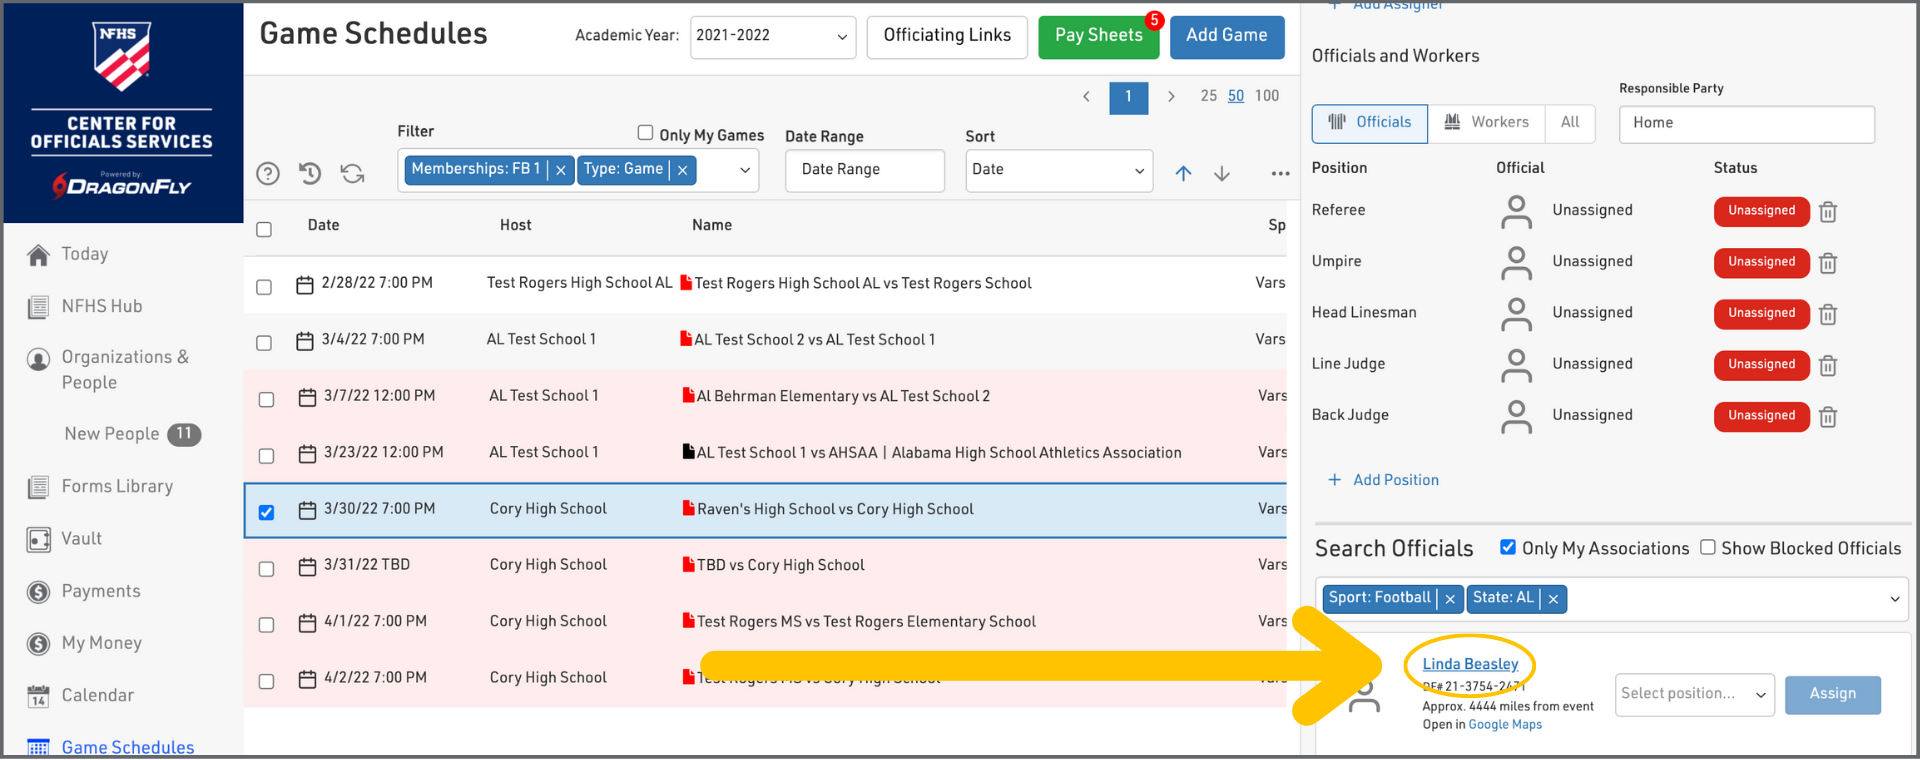
Task: Open Payments in the sidebar
Action: (x=100, y=591)
